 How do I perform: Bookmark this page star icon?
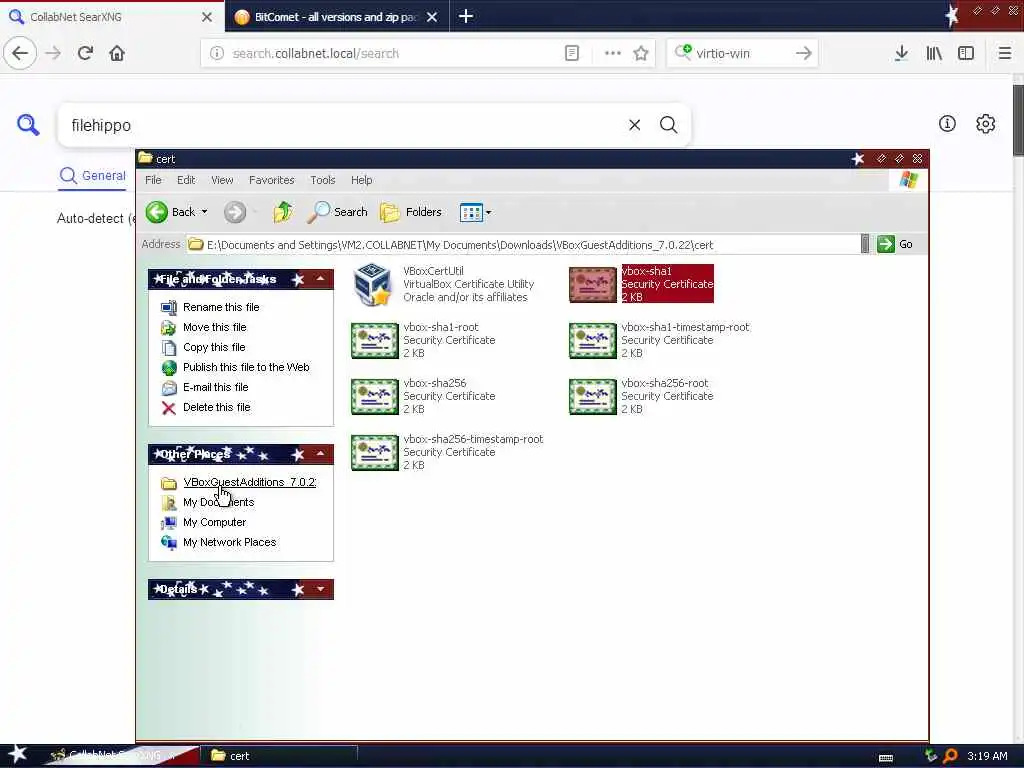[x=641, y=54]
